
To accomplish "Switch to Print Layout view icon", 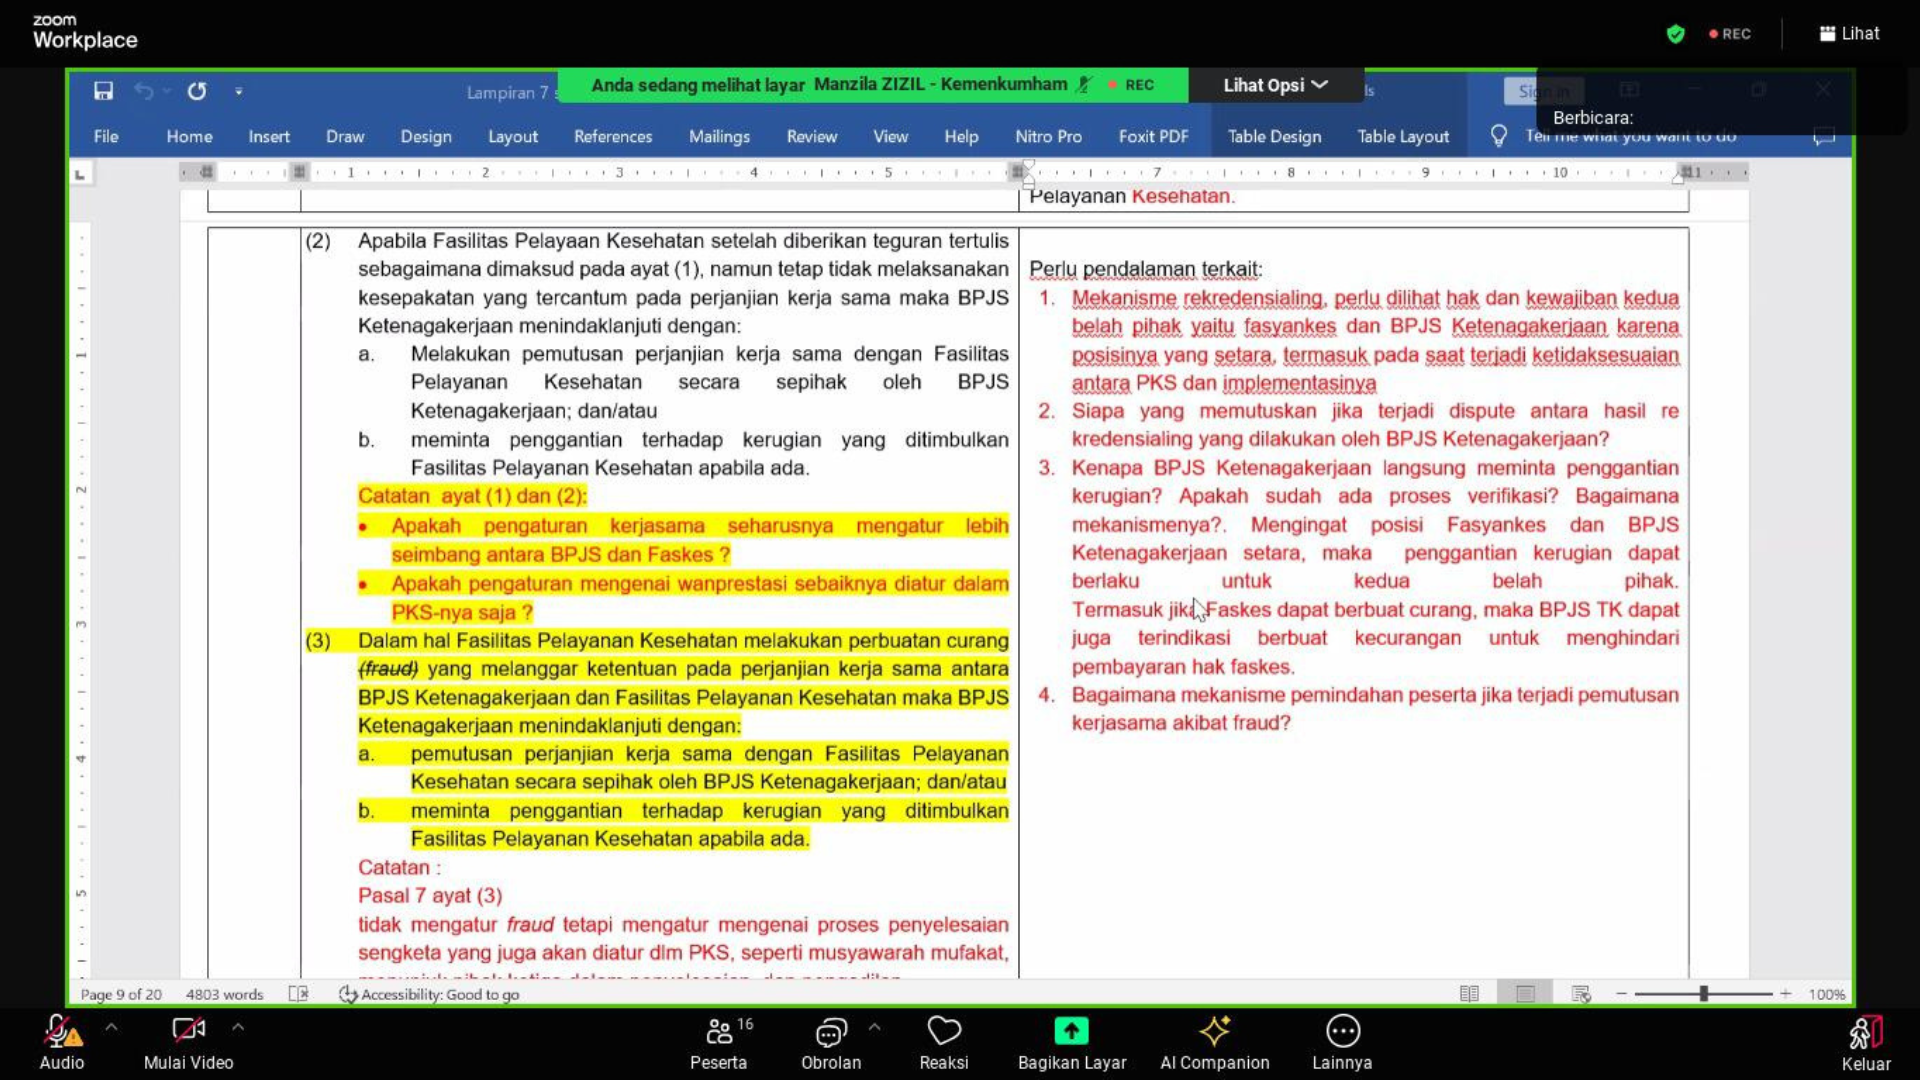I will (x=1525, y=994).
